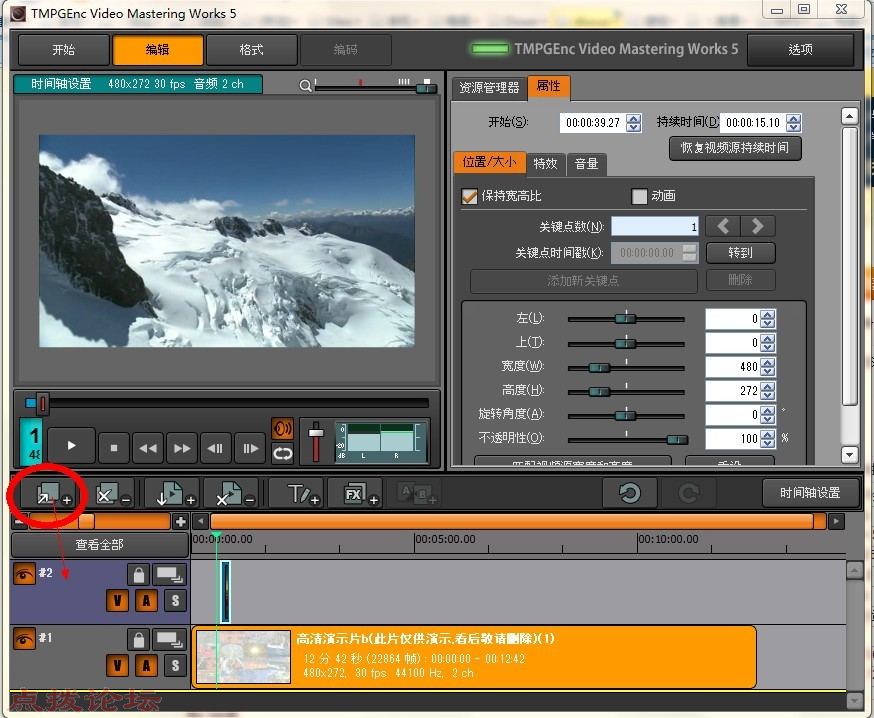Enable the 动画 checkbox

click(640, 196)
